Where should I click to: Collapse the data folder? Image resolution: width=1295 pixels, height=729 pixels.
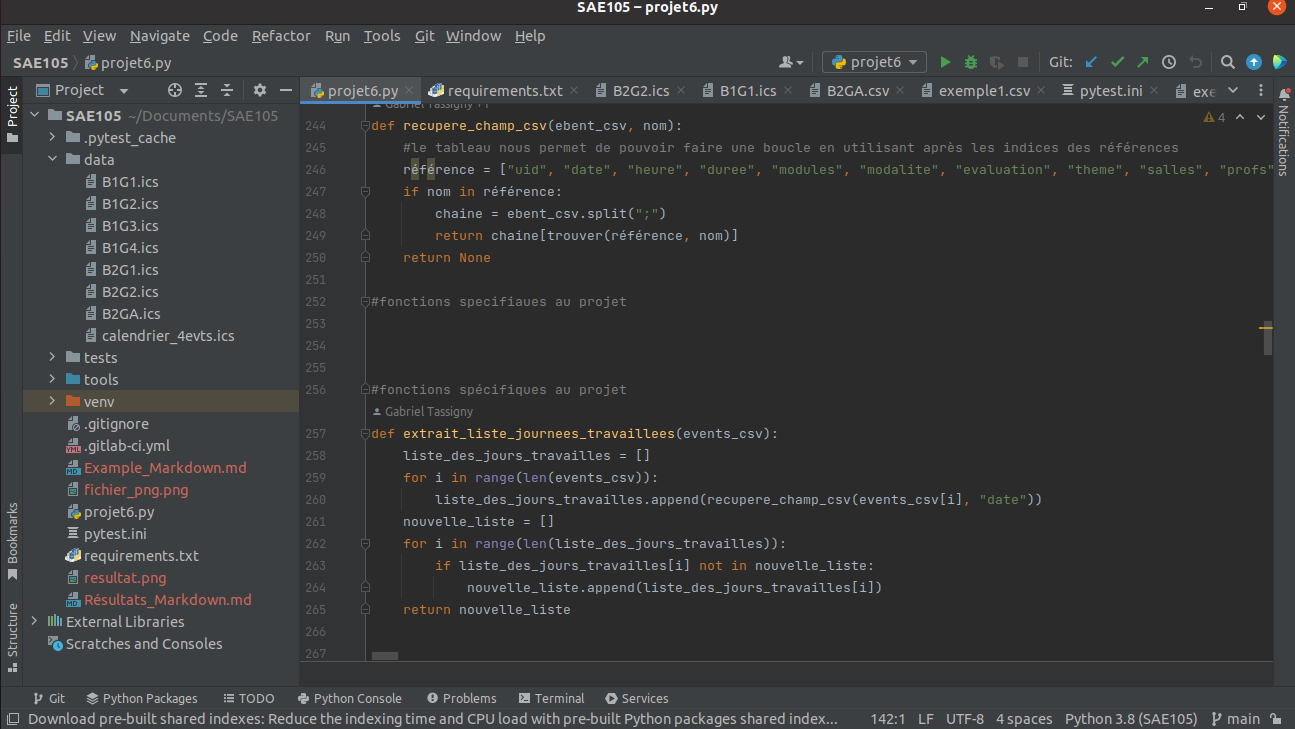tap(52, 160)
